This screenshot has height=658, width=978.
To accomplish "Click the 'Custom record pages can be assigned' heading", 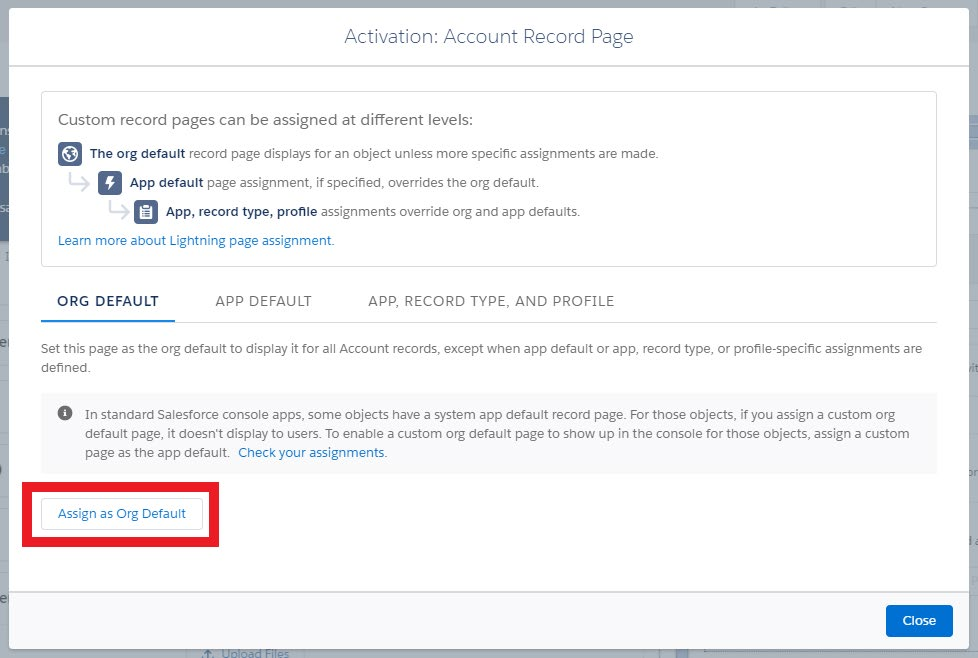I will click(x=265, y=120).
